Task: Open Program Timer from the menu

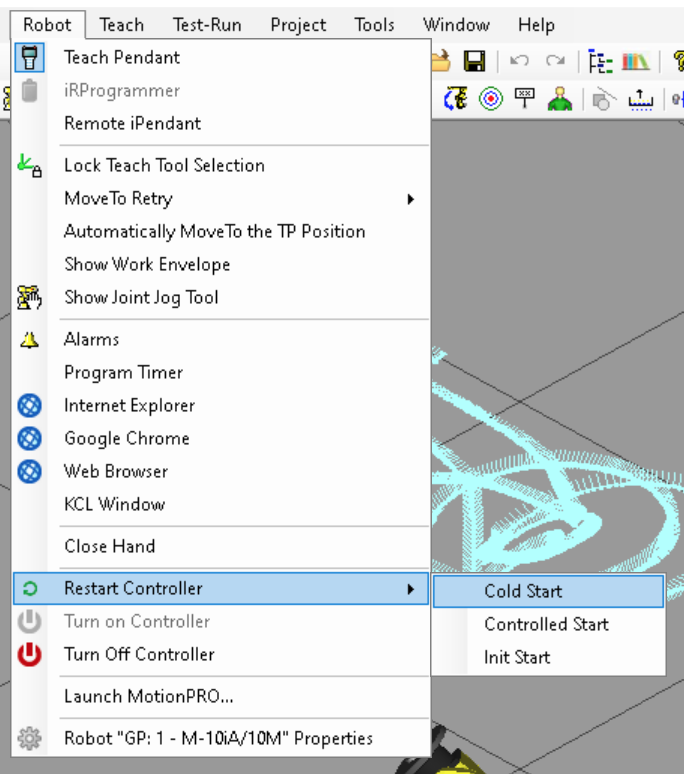Action: click(221, 372)
